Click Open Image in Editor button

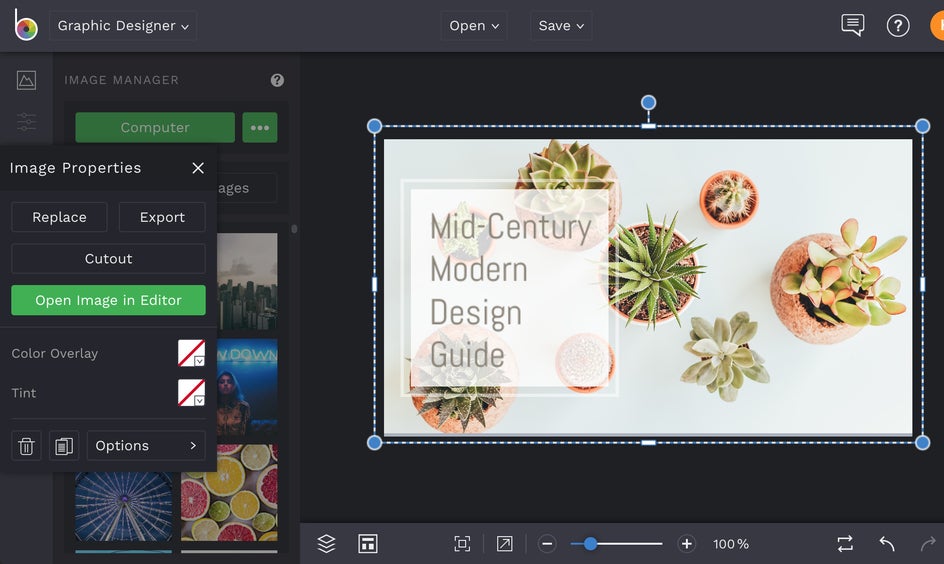[108, 300]
